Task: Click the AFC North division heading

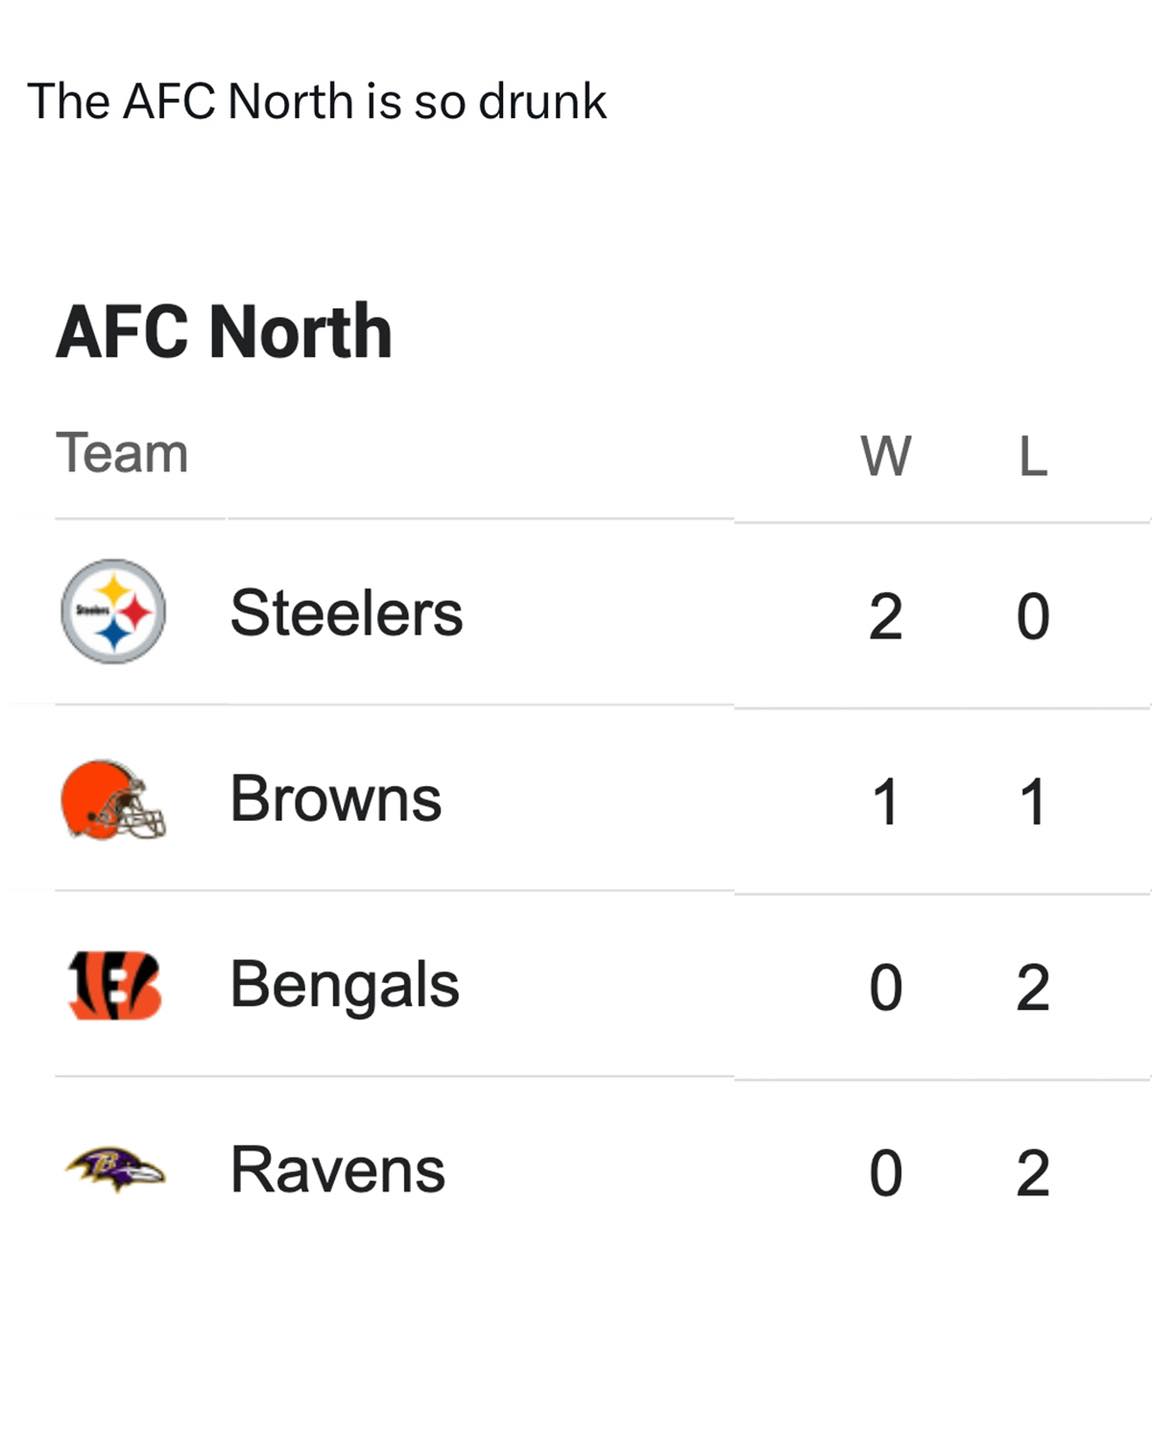Action: tap(224, 331)
